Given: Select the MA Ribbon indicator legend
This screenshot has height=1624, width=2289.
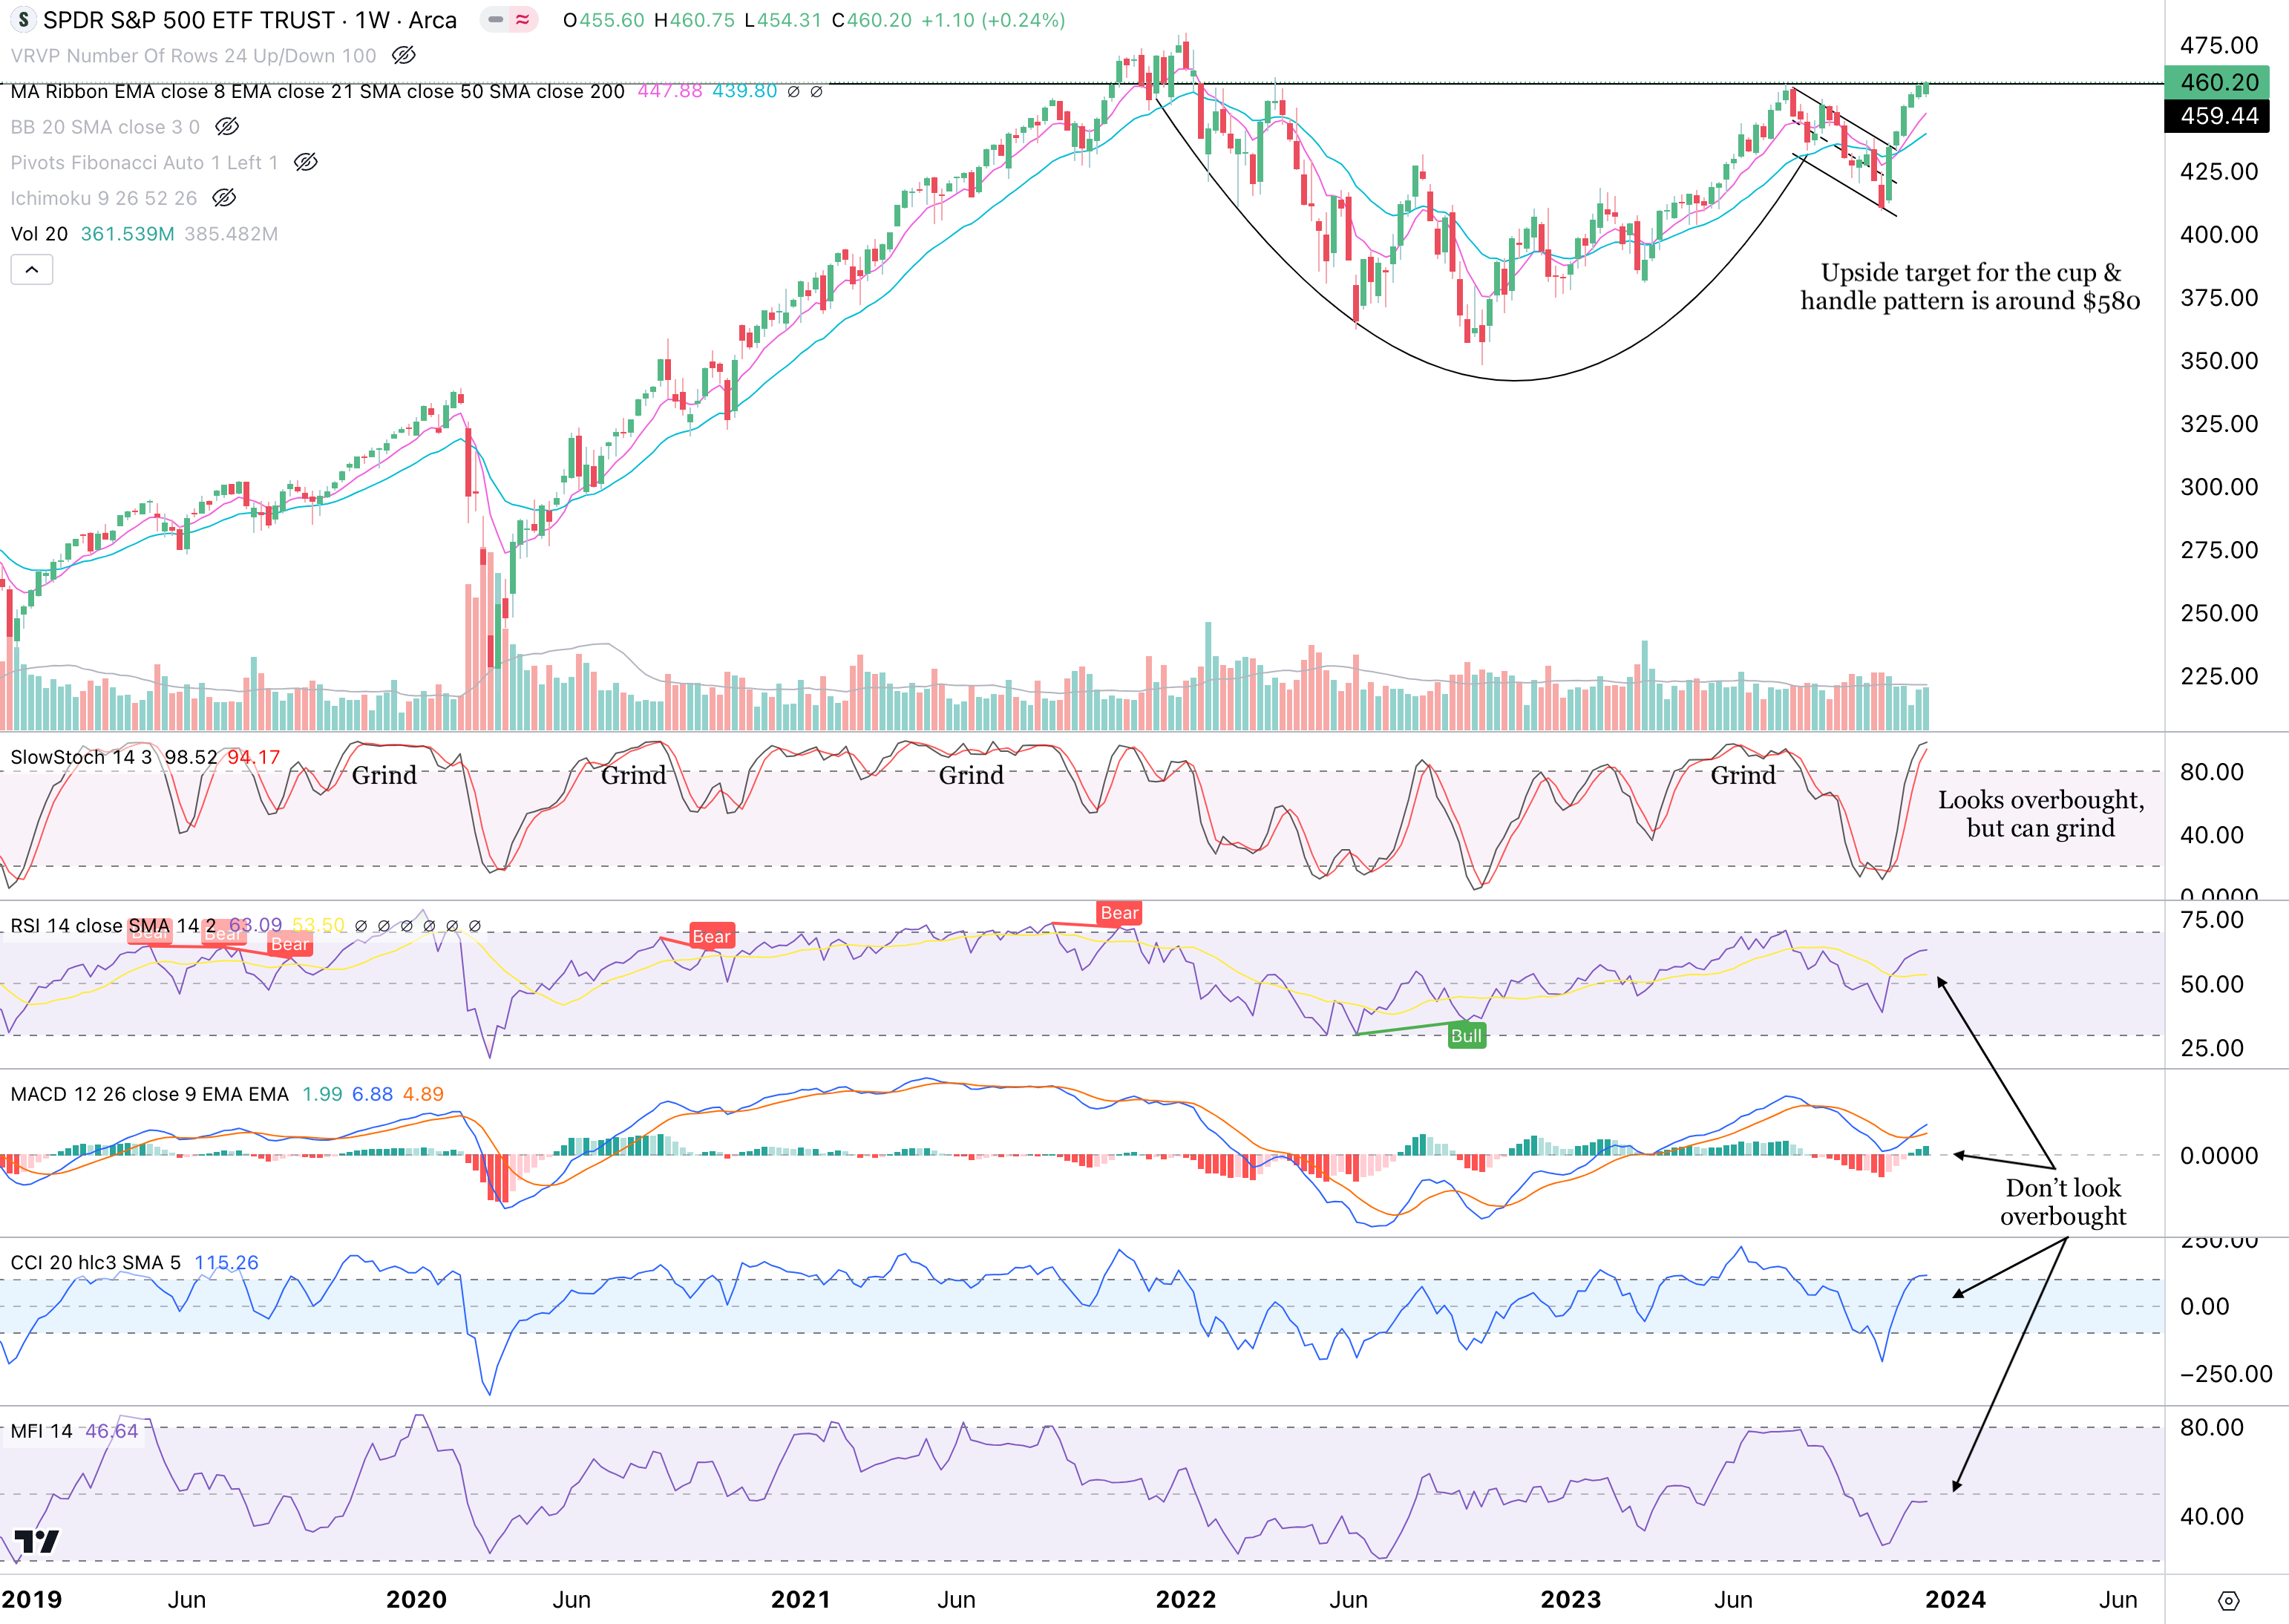Looking at the screenshot, I should (317, 91).
